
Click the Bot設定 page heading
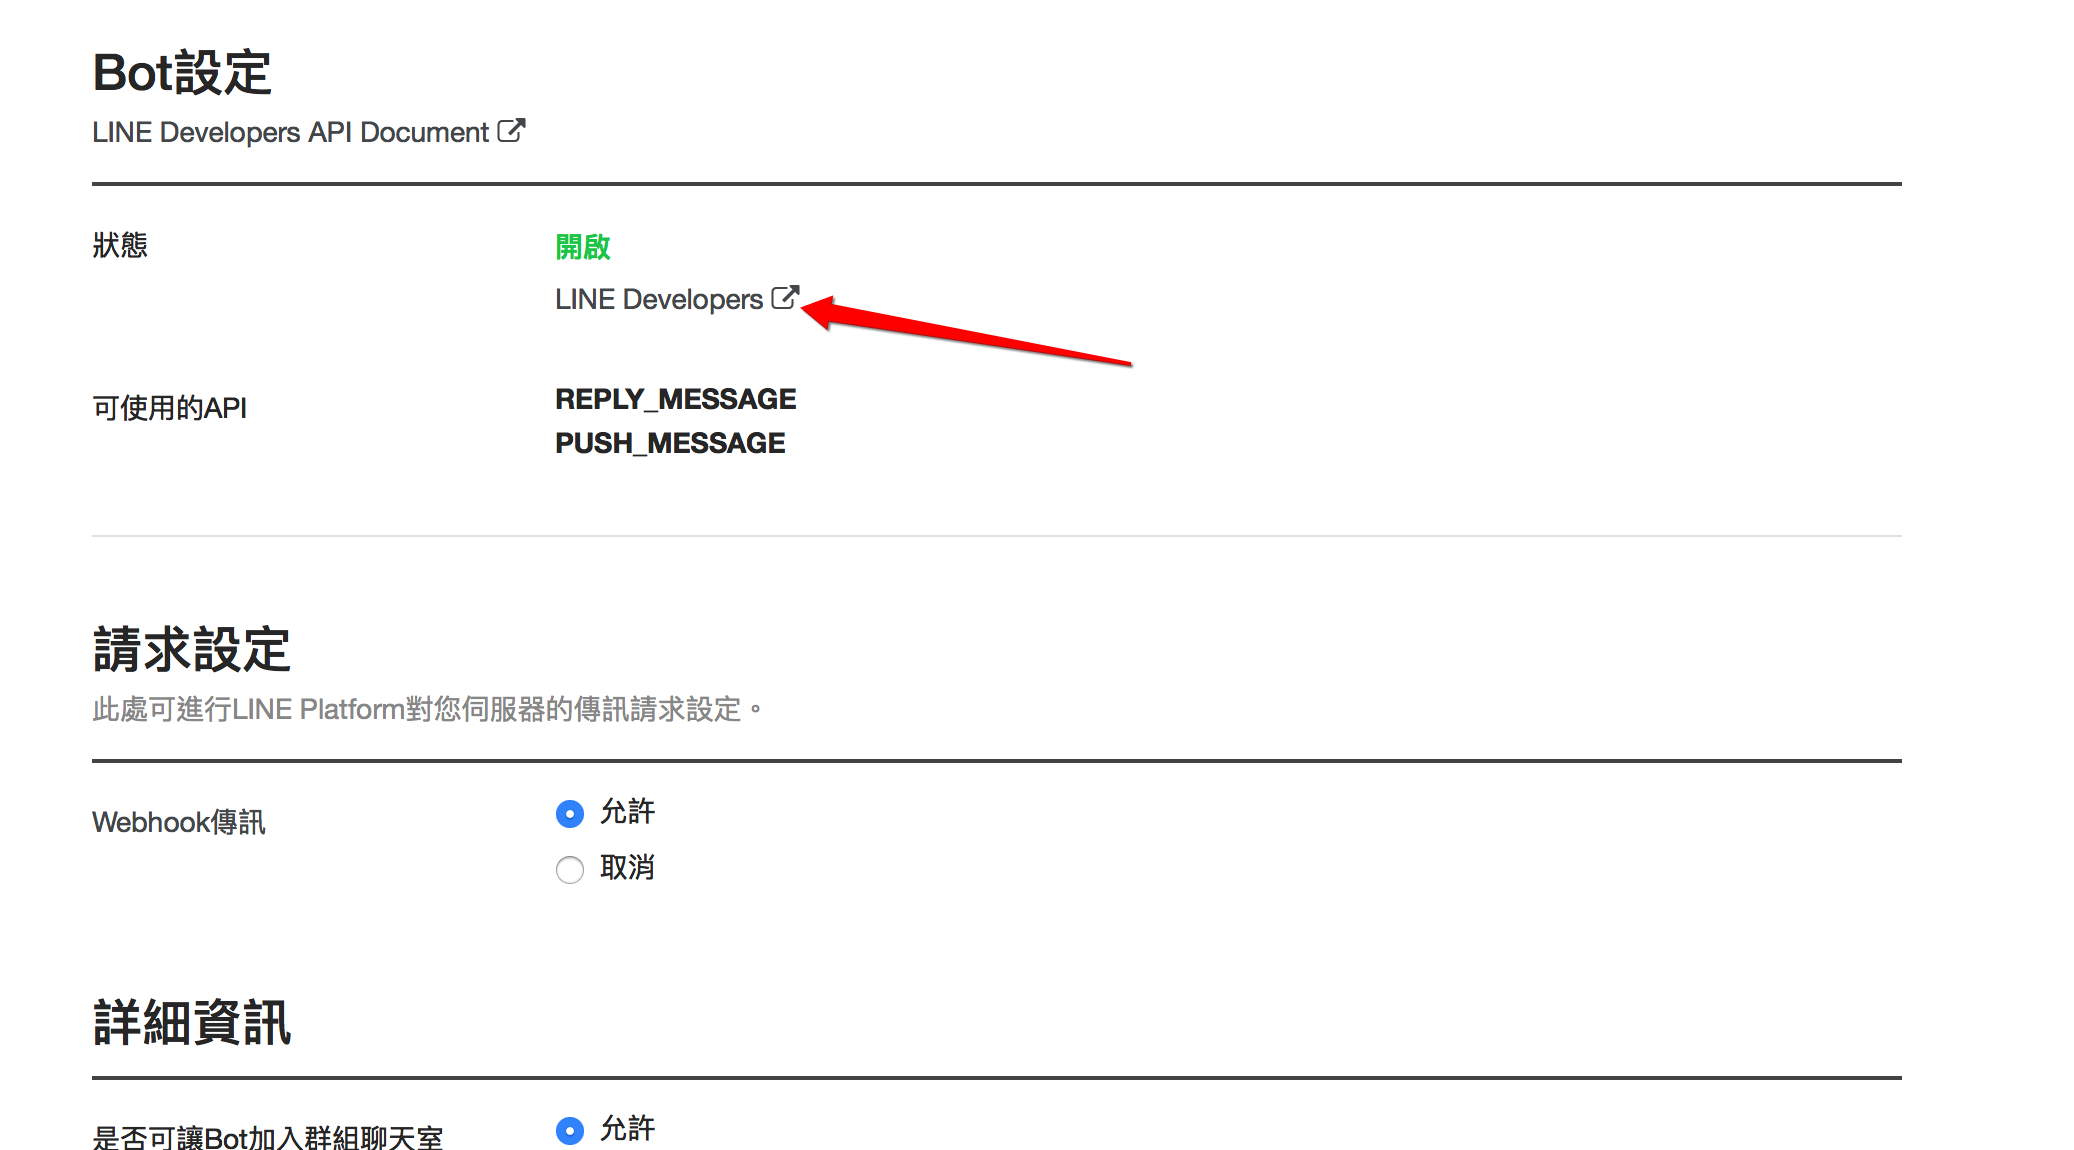pos(182,73)
